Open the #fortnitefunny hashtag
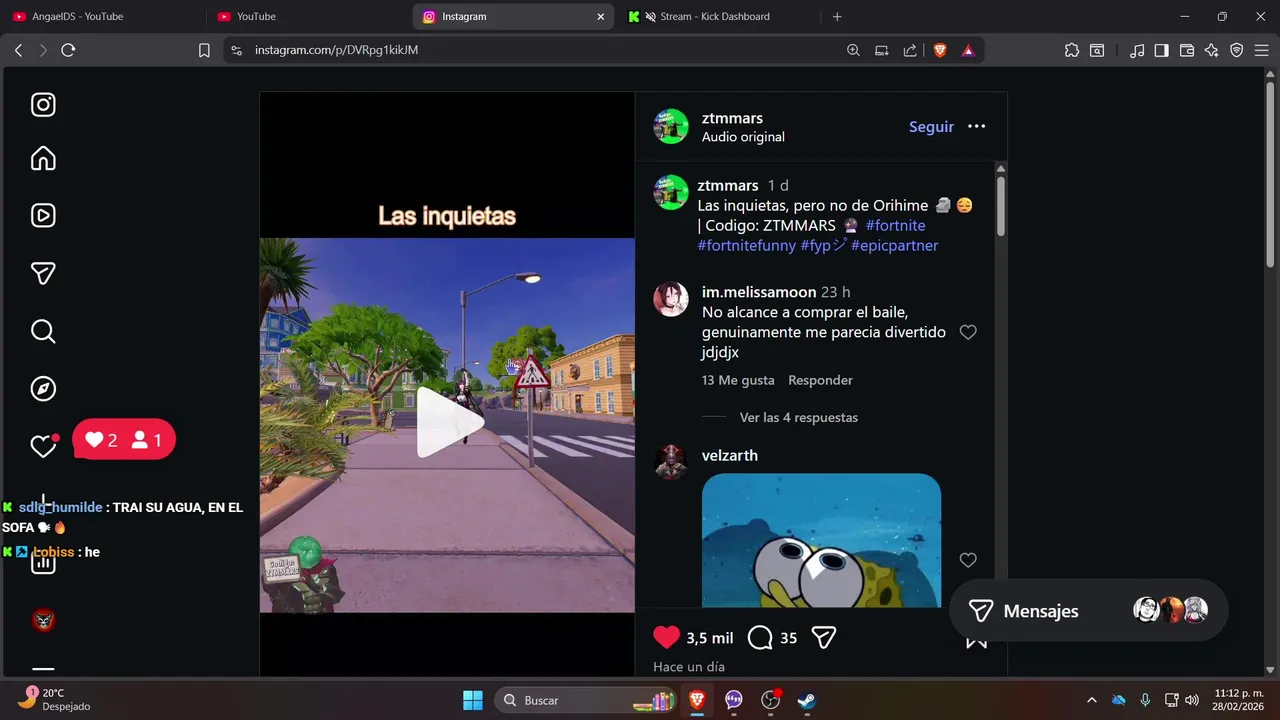Screen dimensions: 1280x720 tap(747, 245)
